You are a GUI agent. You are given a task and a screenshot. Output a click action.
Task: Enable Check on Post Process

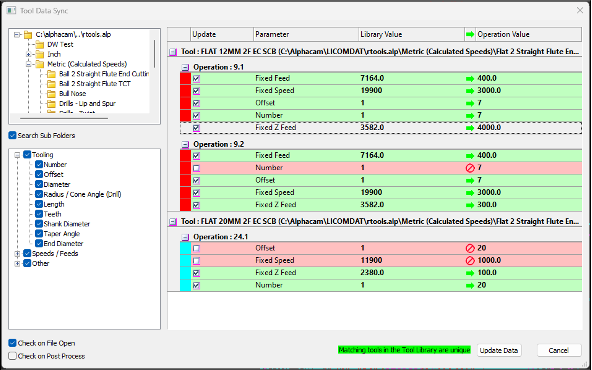click(x=12, y=356)
